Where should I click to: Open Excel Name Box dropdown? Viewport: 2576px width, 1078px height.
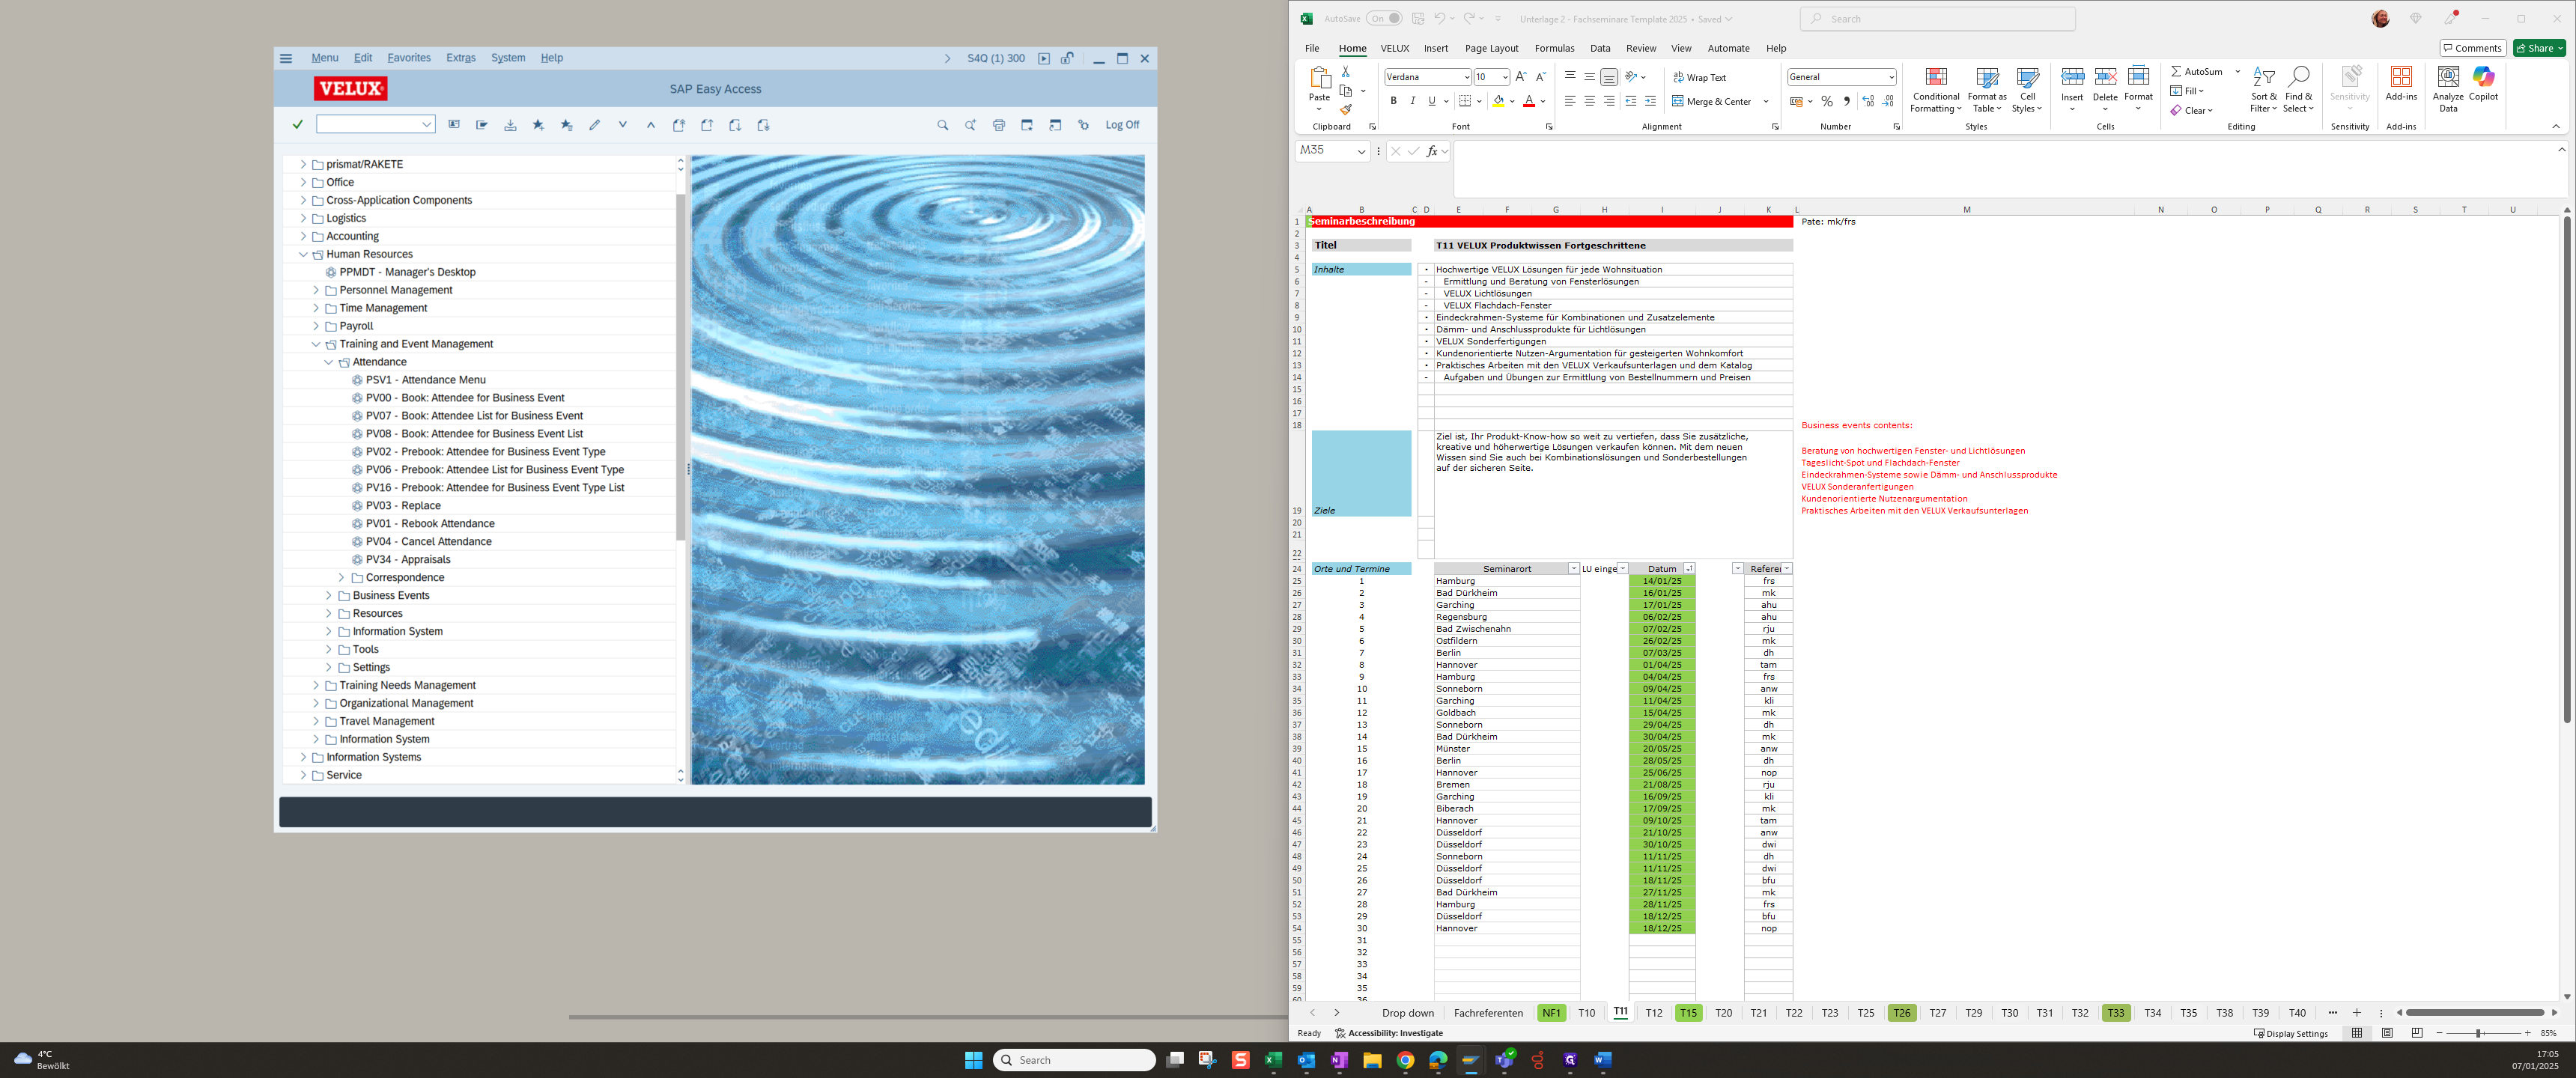pos(1361,151)
